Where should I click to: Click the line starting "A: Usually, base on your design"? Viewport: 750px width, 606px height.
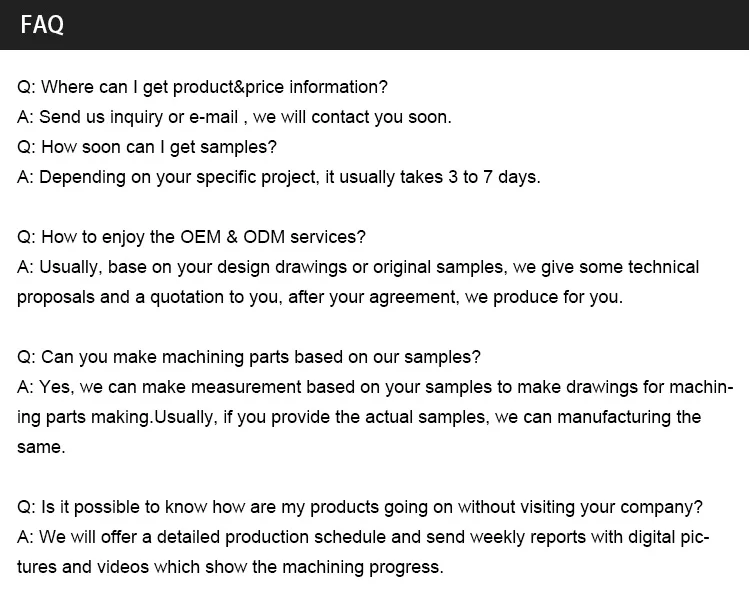tap(358, 267)
